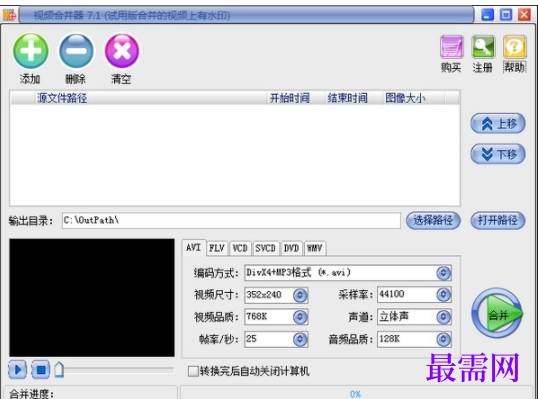Click the preview Stop button

40,370
